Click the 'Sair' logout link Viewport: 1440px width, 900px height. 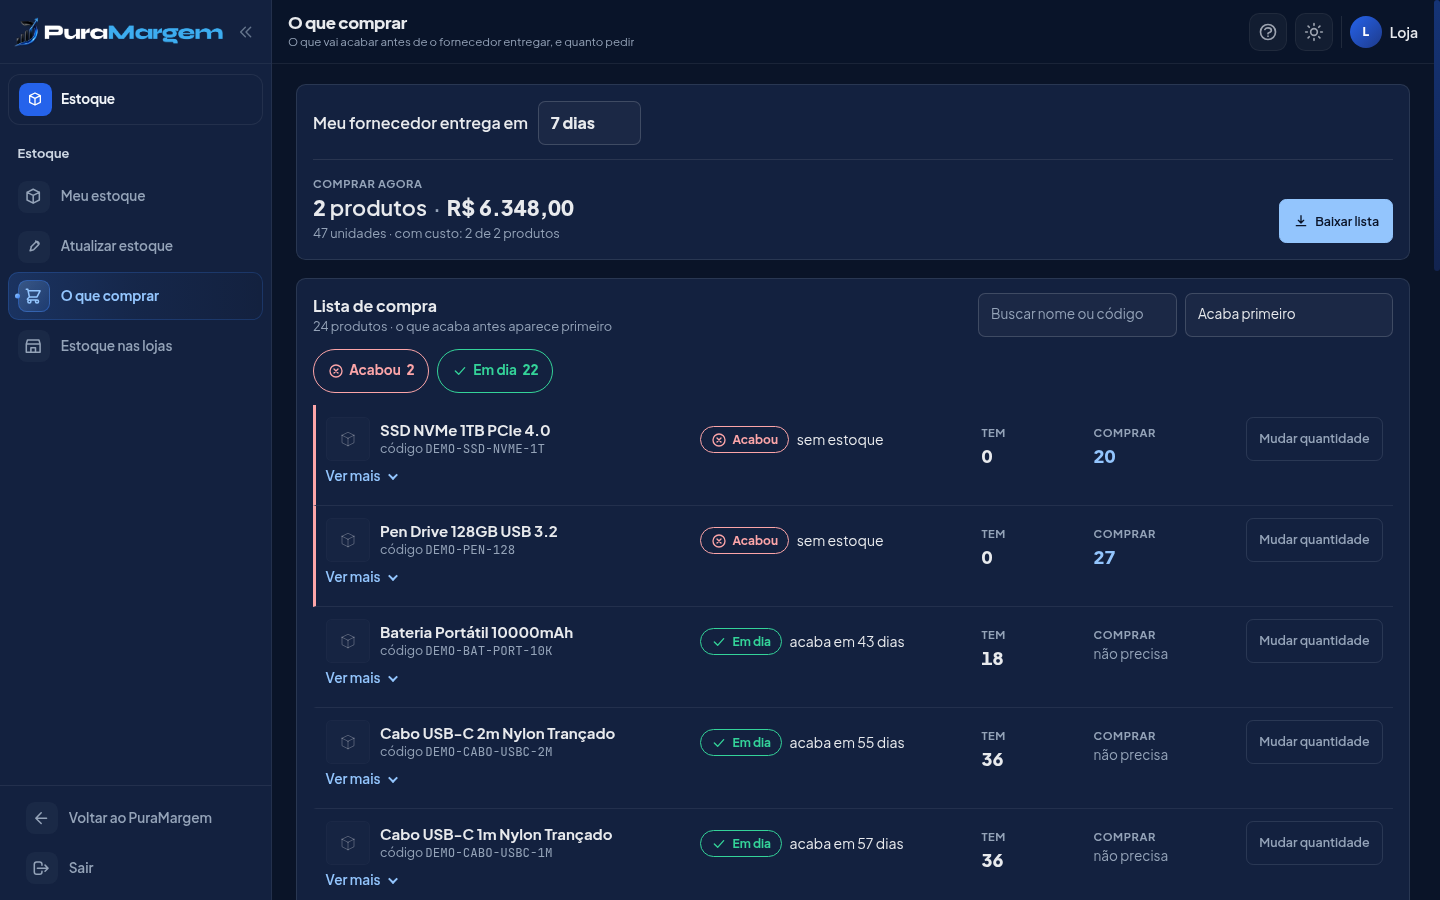(x=135, y=868)
